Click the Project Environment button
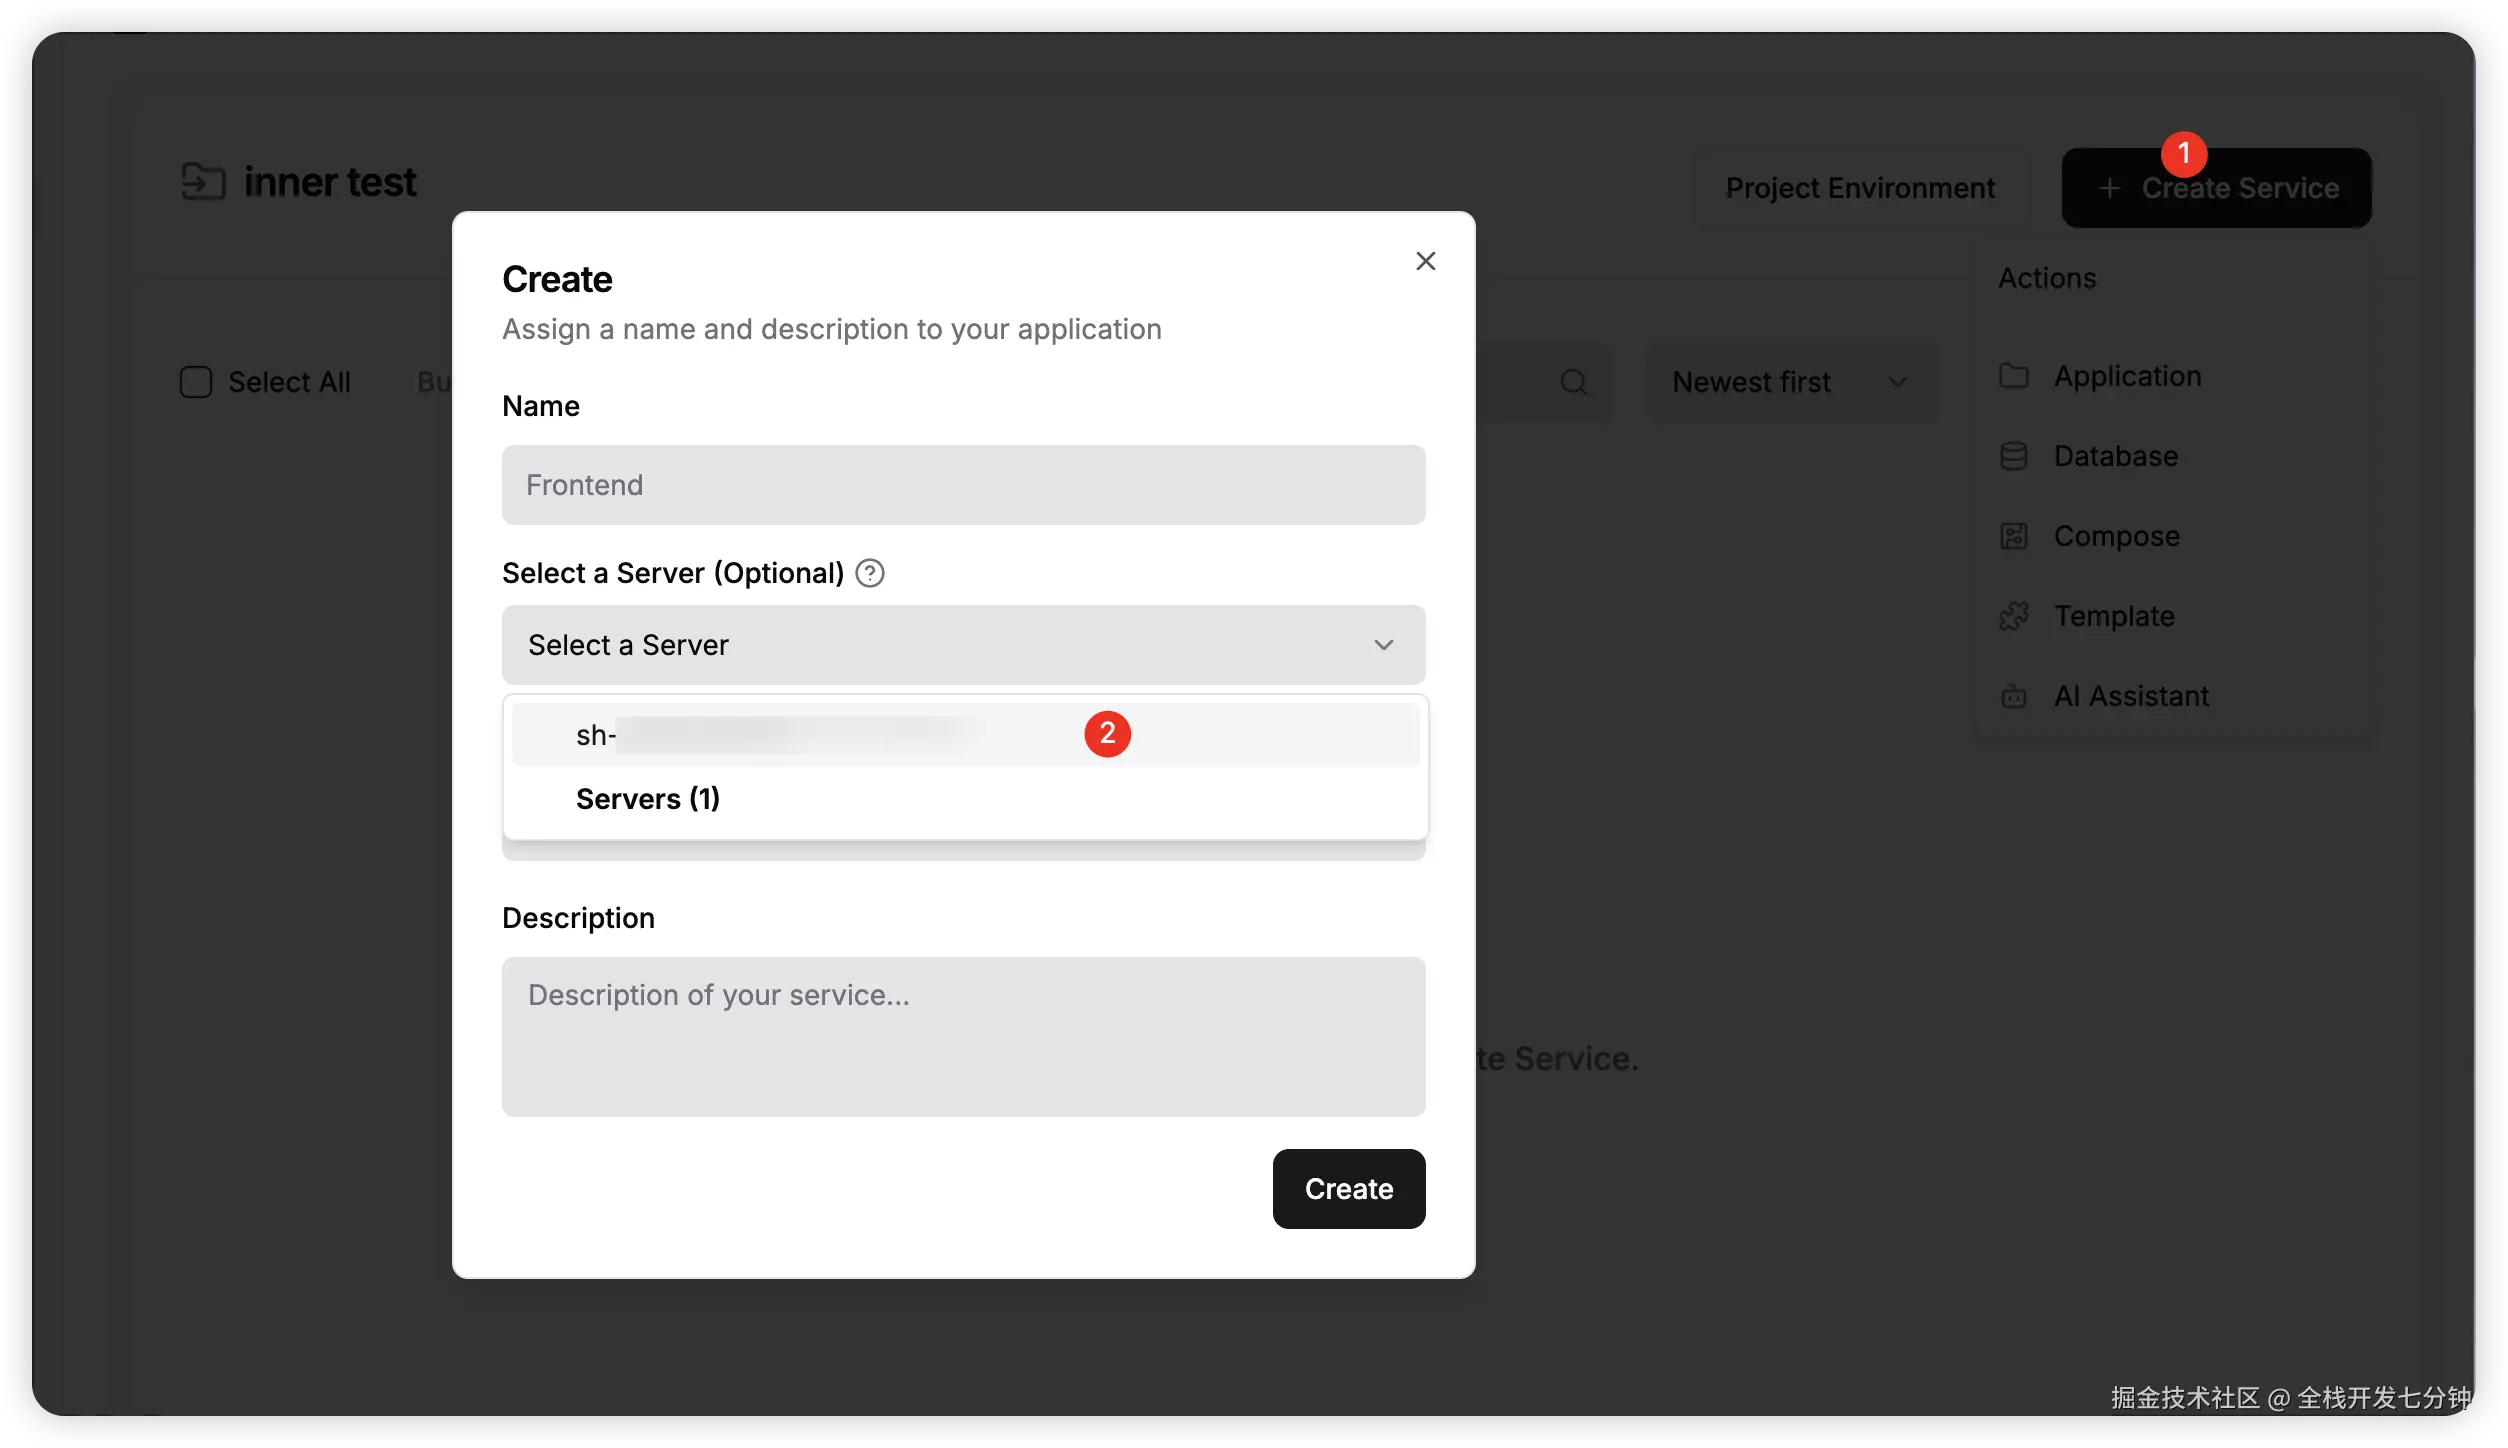 (1860, 188)
